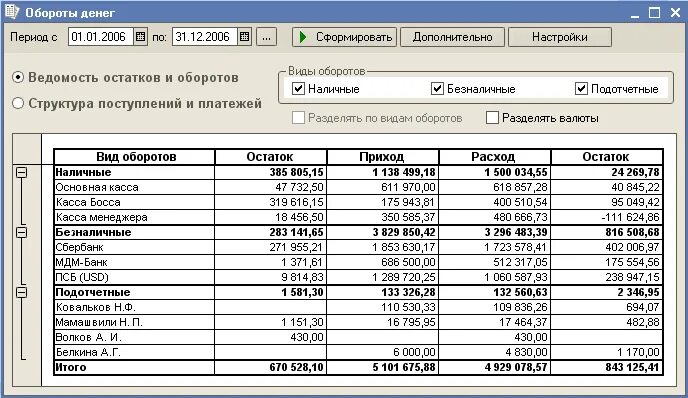The image size is (688, 398).
Task: Select Ведомость остатков и оборотов radio option
Action: coord(18,78)
